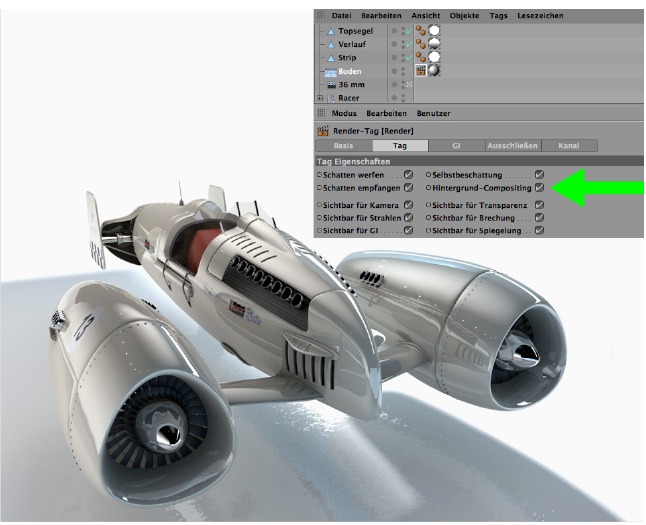Select the Topsegel object
The width and height of the screenshot is (646, 525).
[356, 31]
